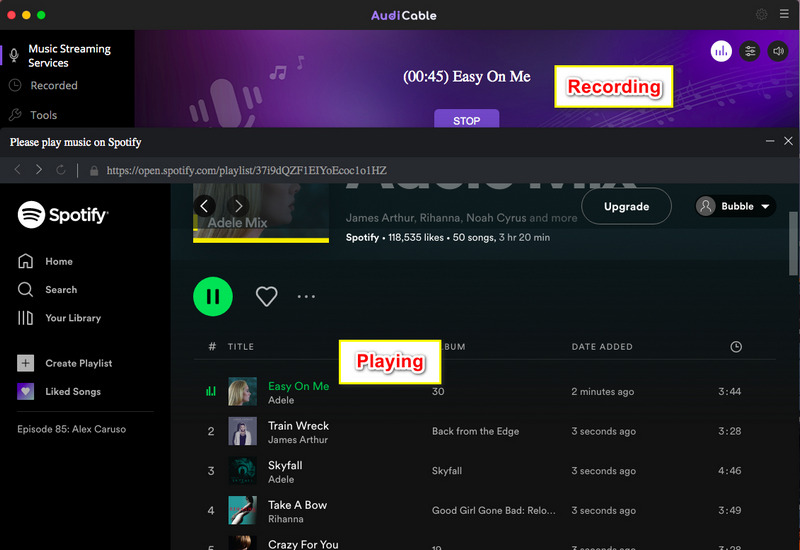Image resolution: width=800 pixels, height=550 pixels.
Task: Open Easy On Me song title
Action: point(298,386)
